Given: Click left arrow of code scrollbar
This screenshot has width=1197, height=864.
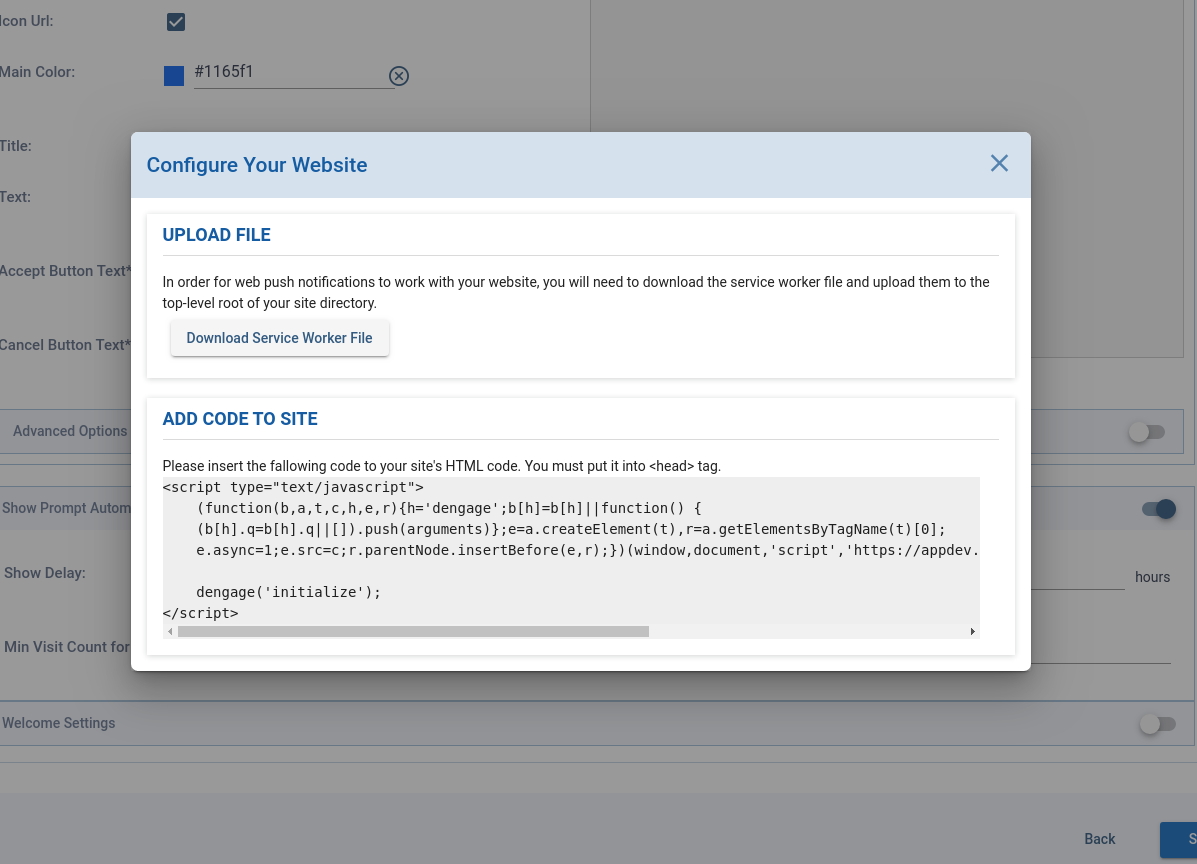Looking at the screenshot, I should click(169, 631).
